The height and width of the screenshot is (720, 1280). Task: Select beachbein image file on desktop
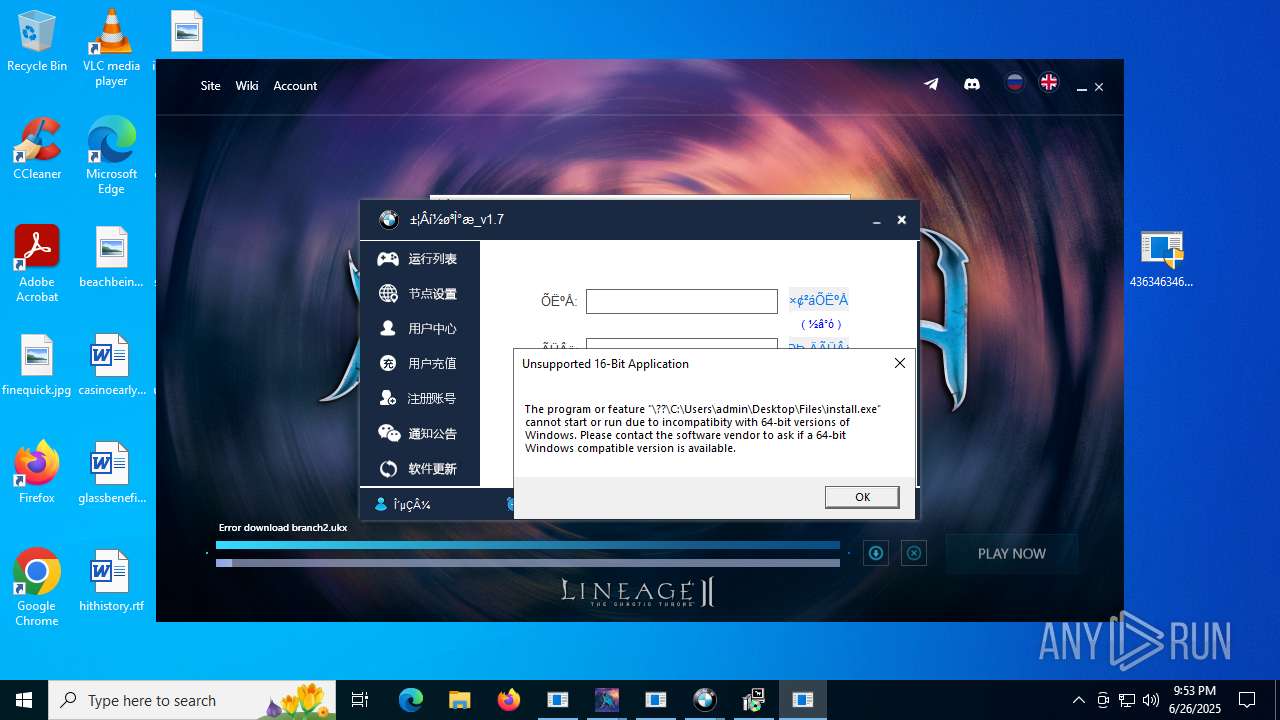click(x=111, y=257)
